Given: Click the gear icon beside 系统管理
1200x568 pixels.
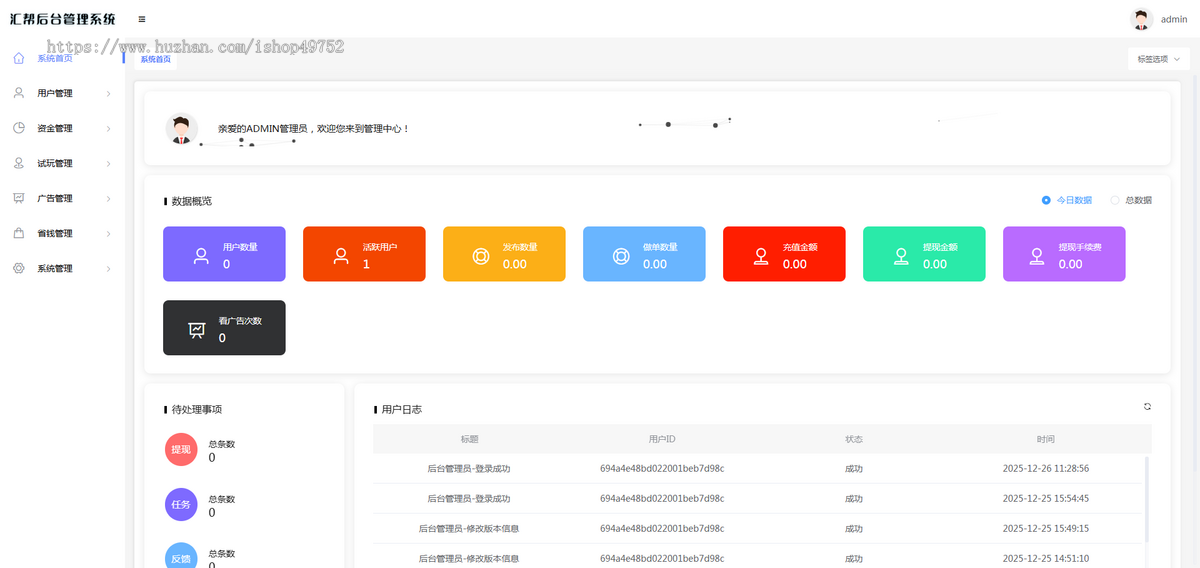Looking at the screenshot, I should [x=18, y=268].
